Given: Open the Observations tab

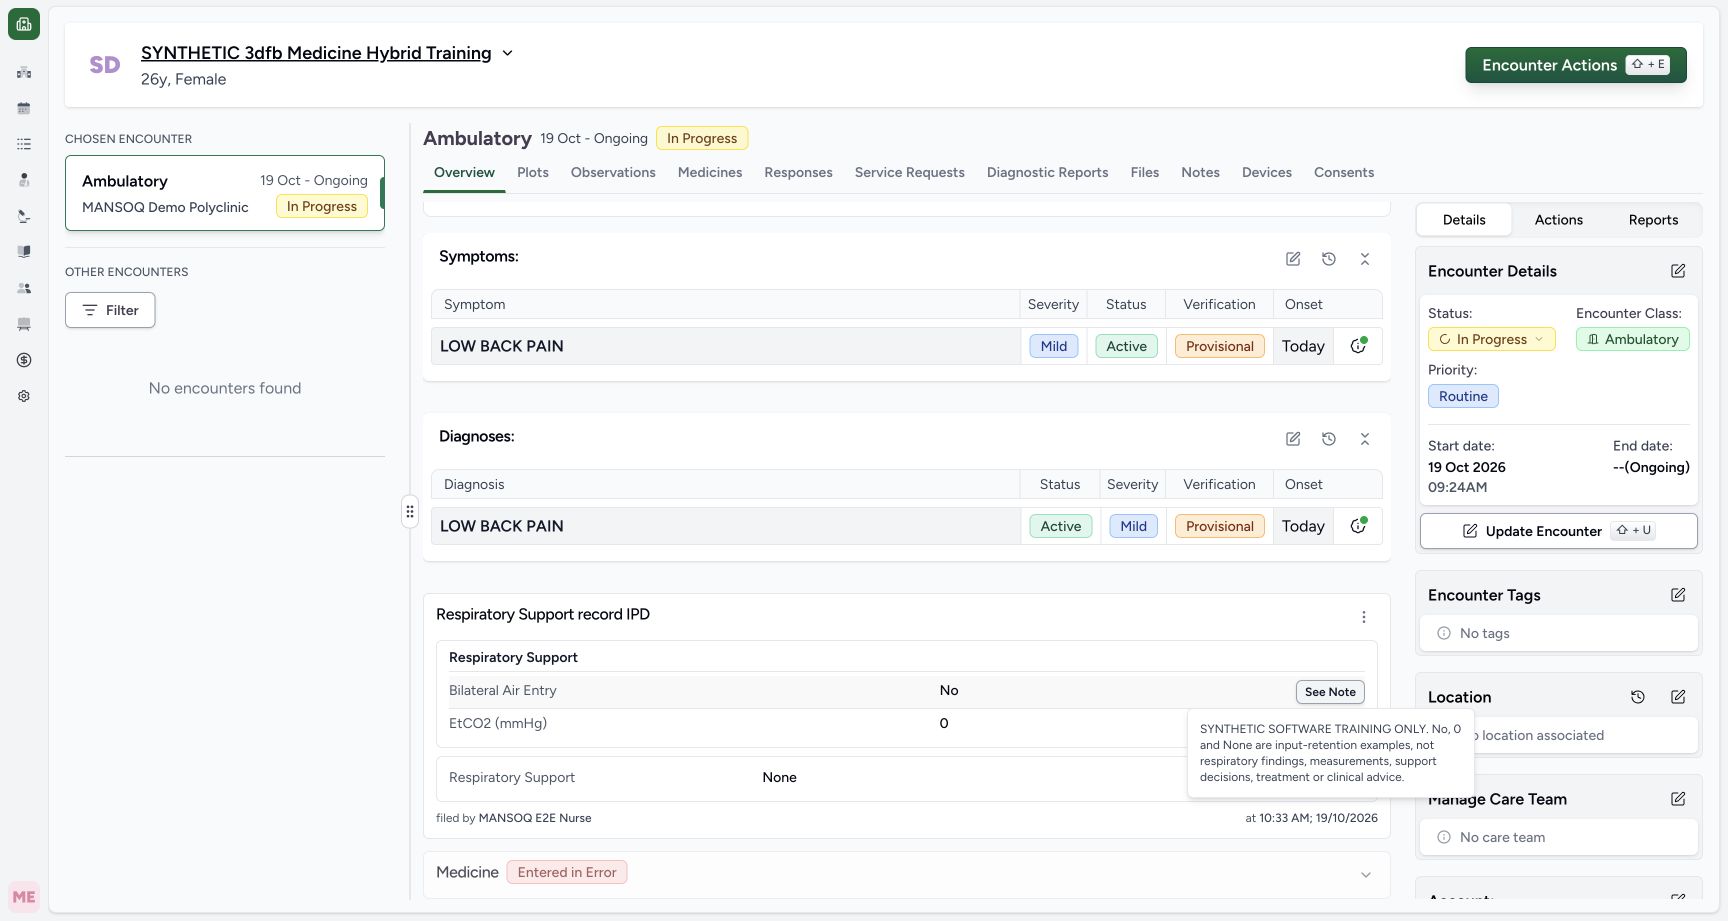Looking at the screenshot, I should click(x=613, y=172).
